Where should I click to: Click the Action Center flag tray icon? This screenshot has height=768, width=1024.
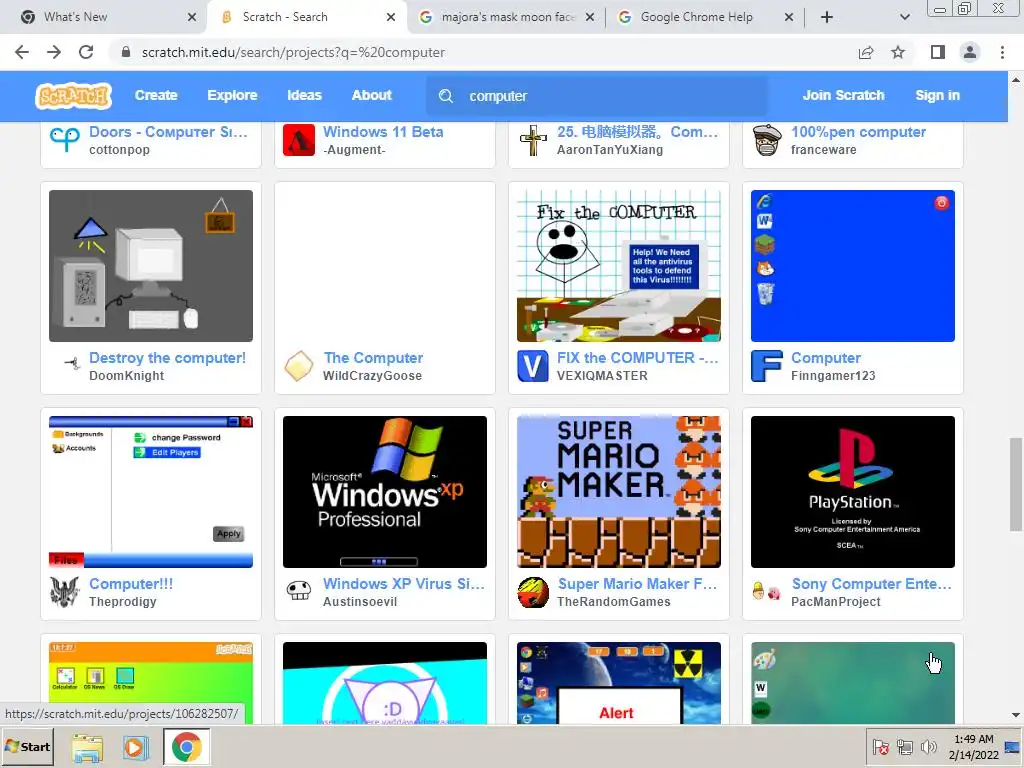point(880,746)
